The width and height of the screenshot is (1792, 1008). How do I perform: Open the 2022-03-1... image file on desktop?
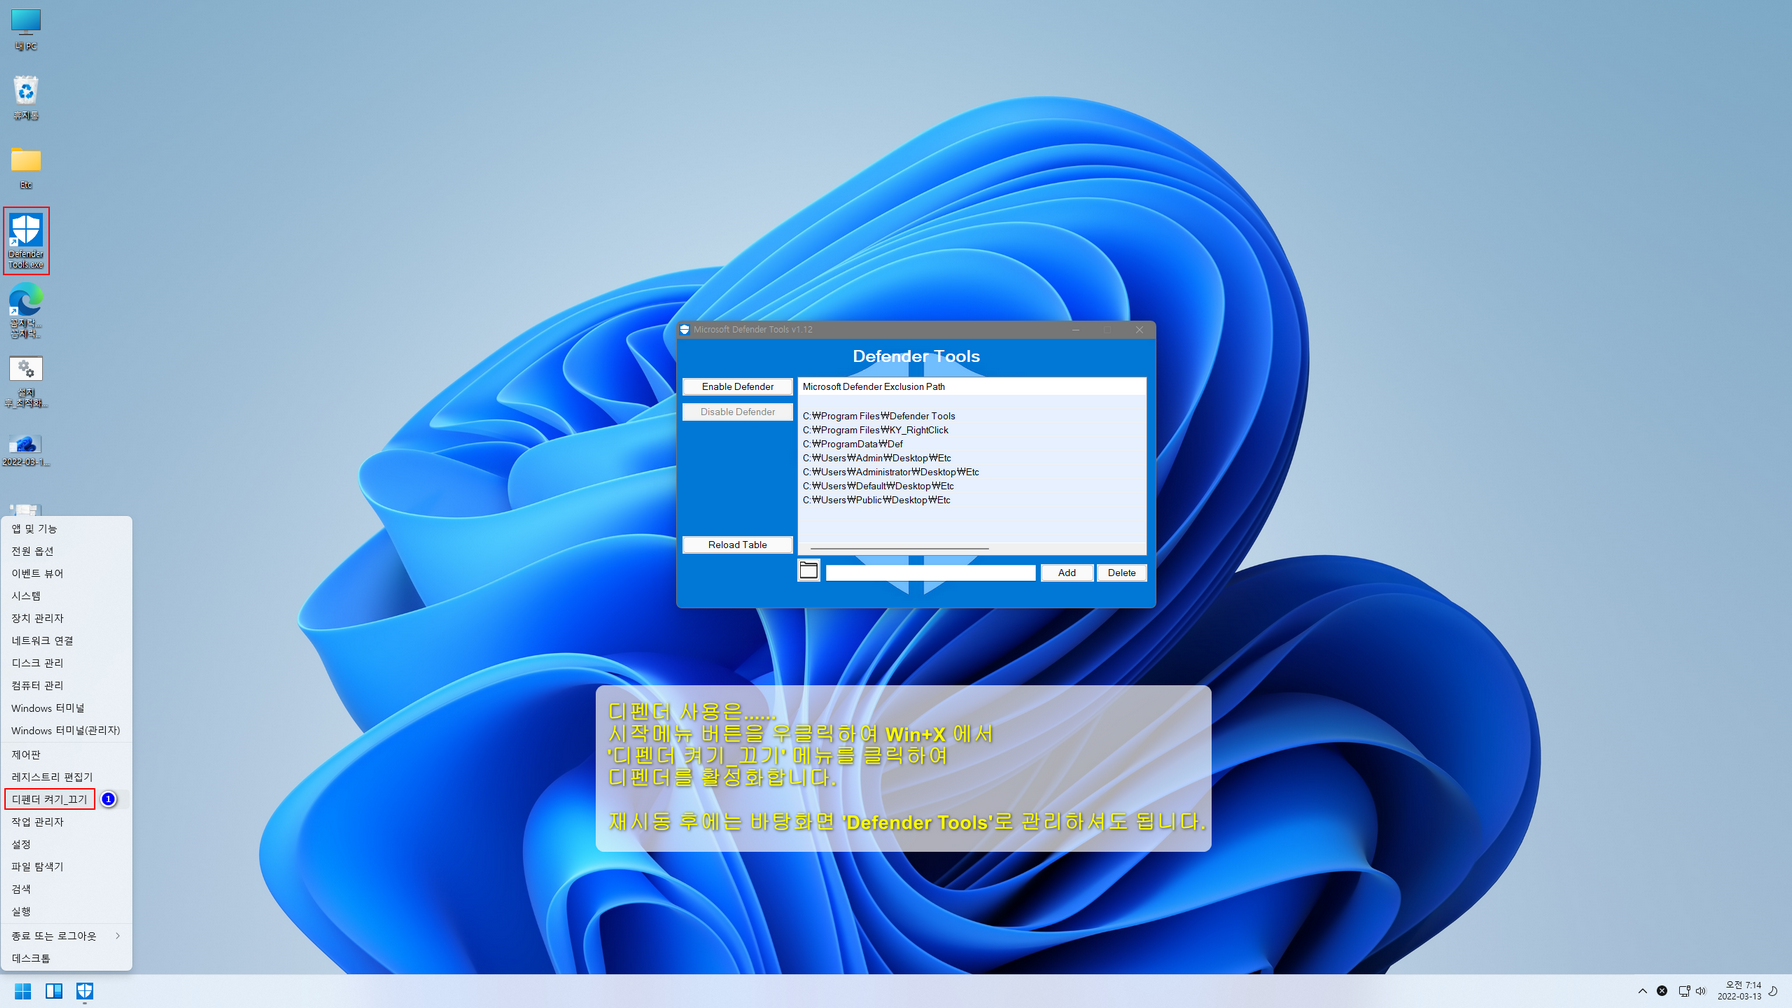coord(25,450)
